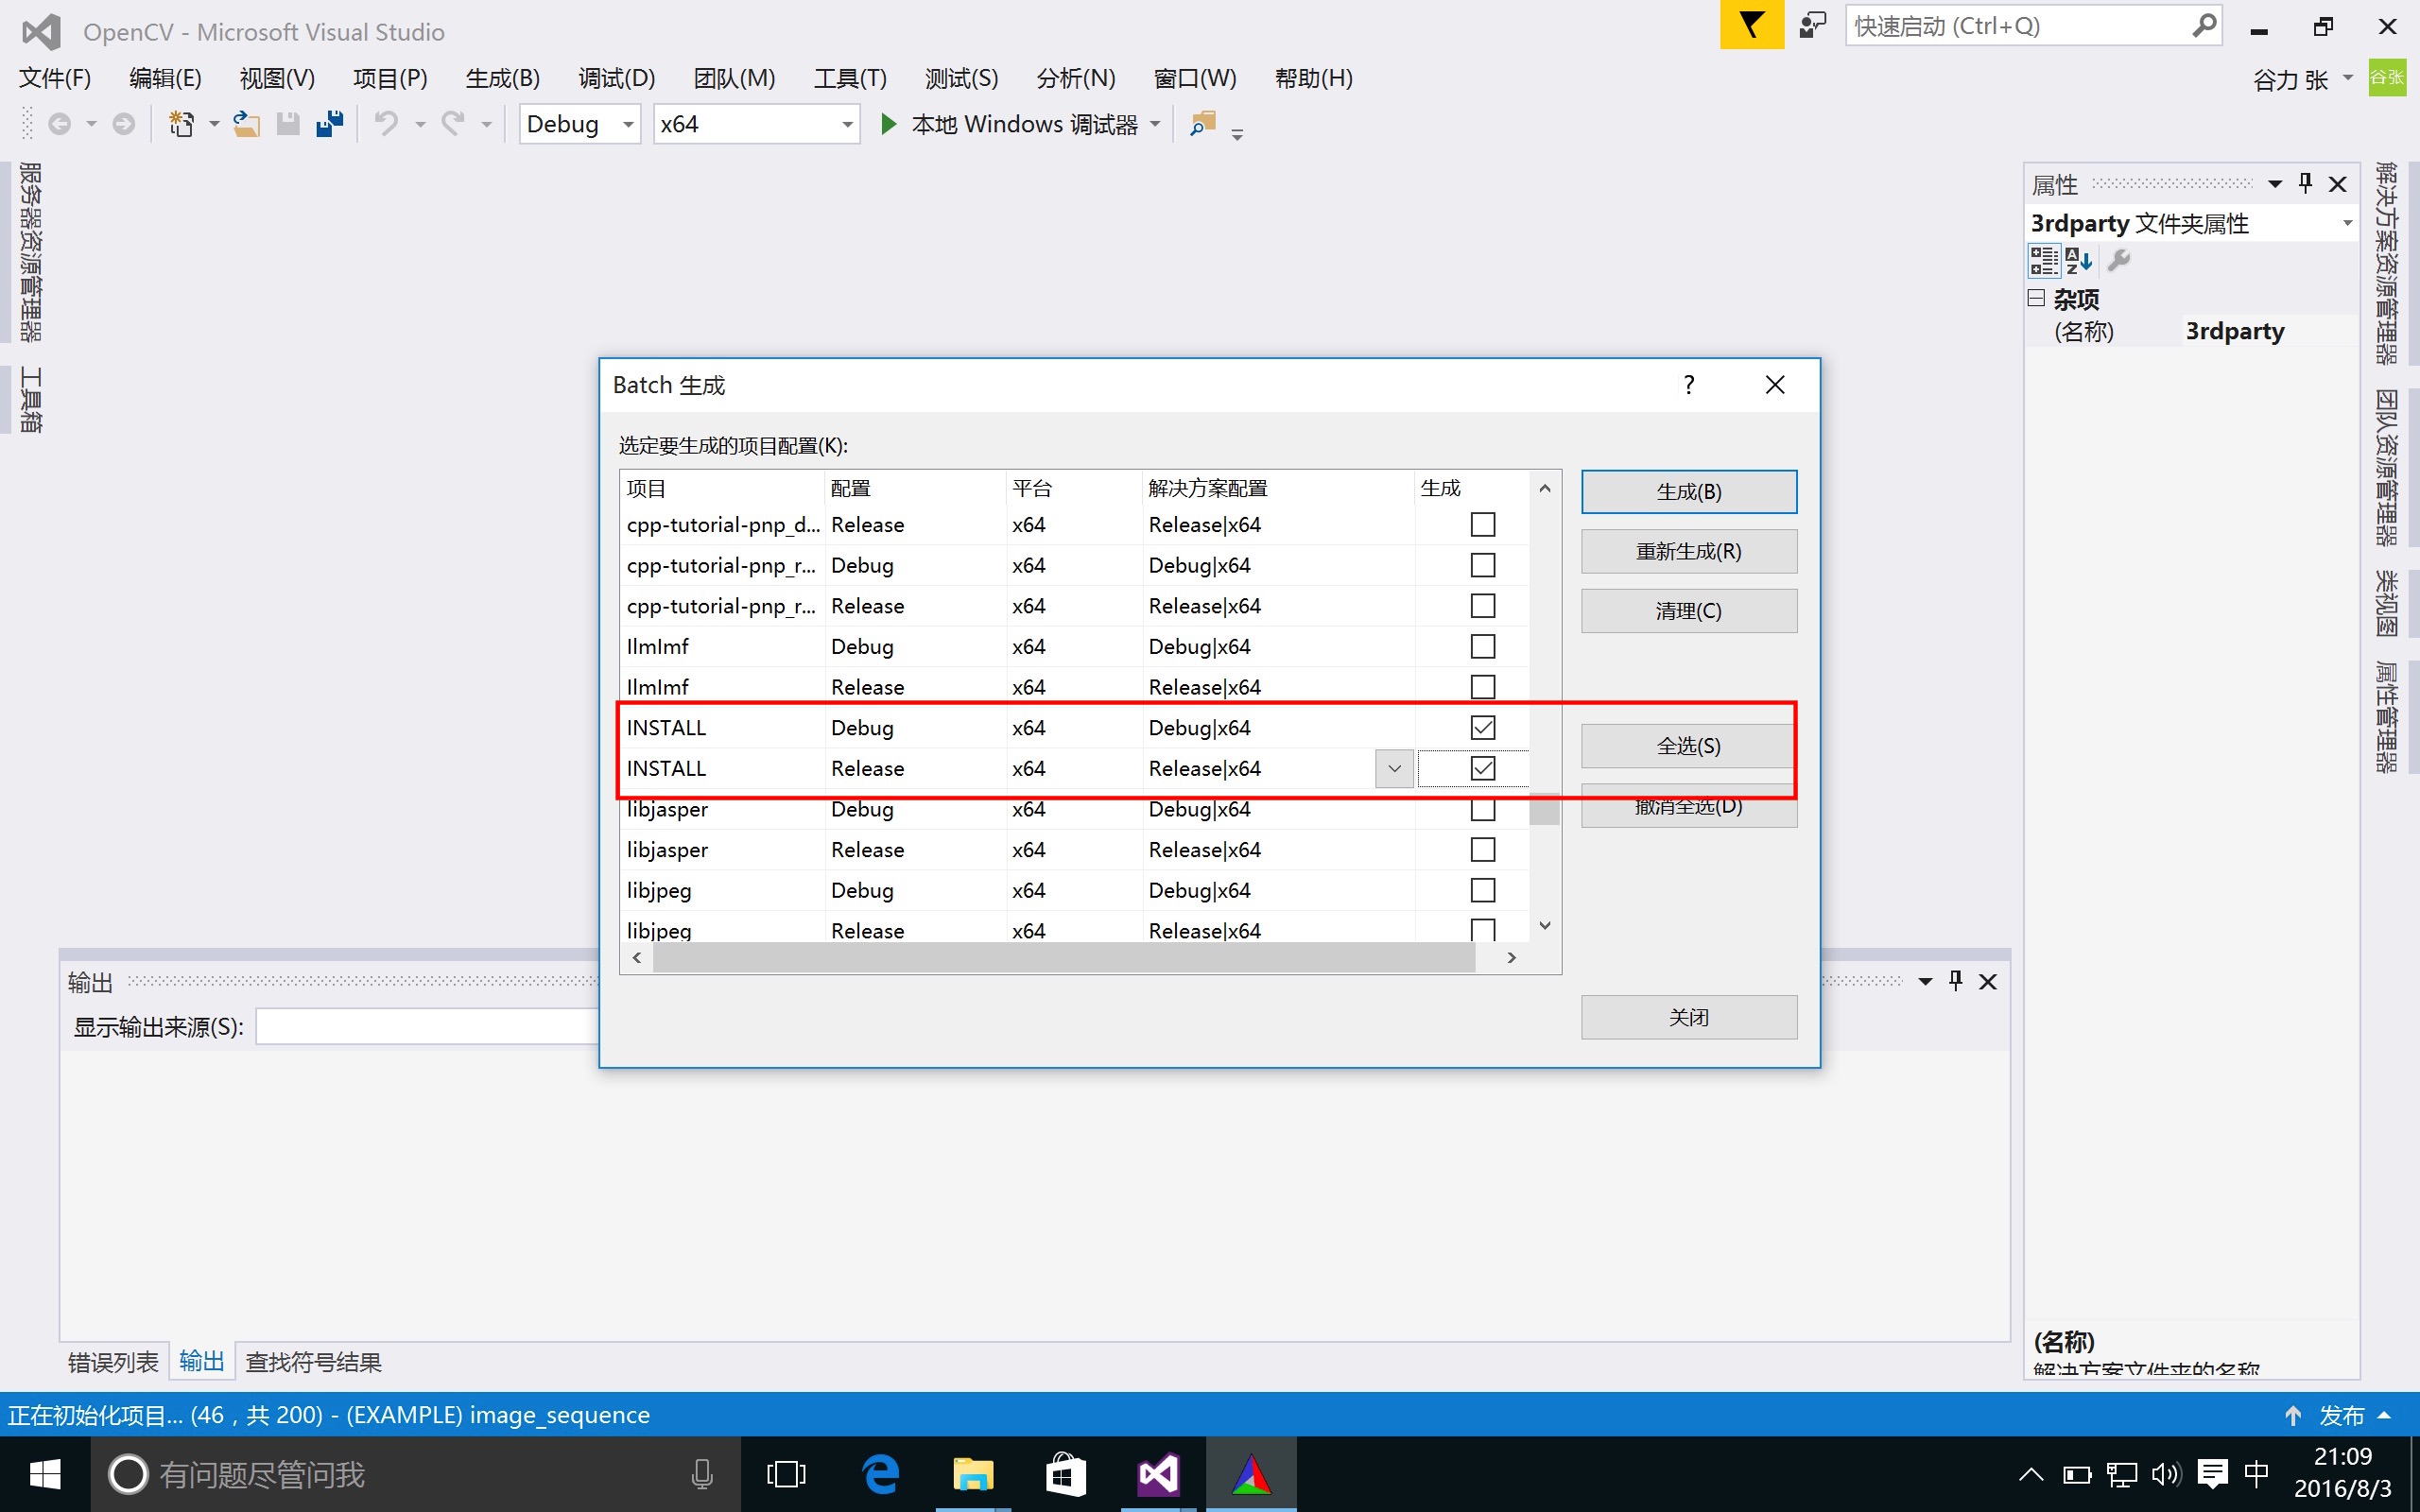Click the Windows Start button
The height and width of the screenshot is (1512, 2420).
(x=45, y=1474)
